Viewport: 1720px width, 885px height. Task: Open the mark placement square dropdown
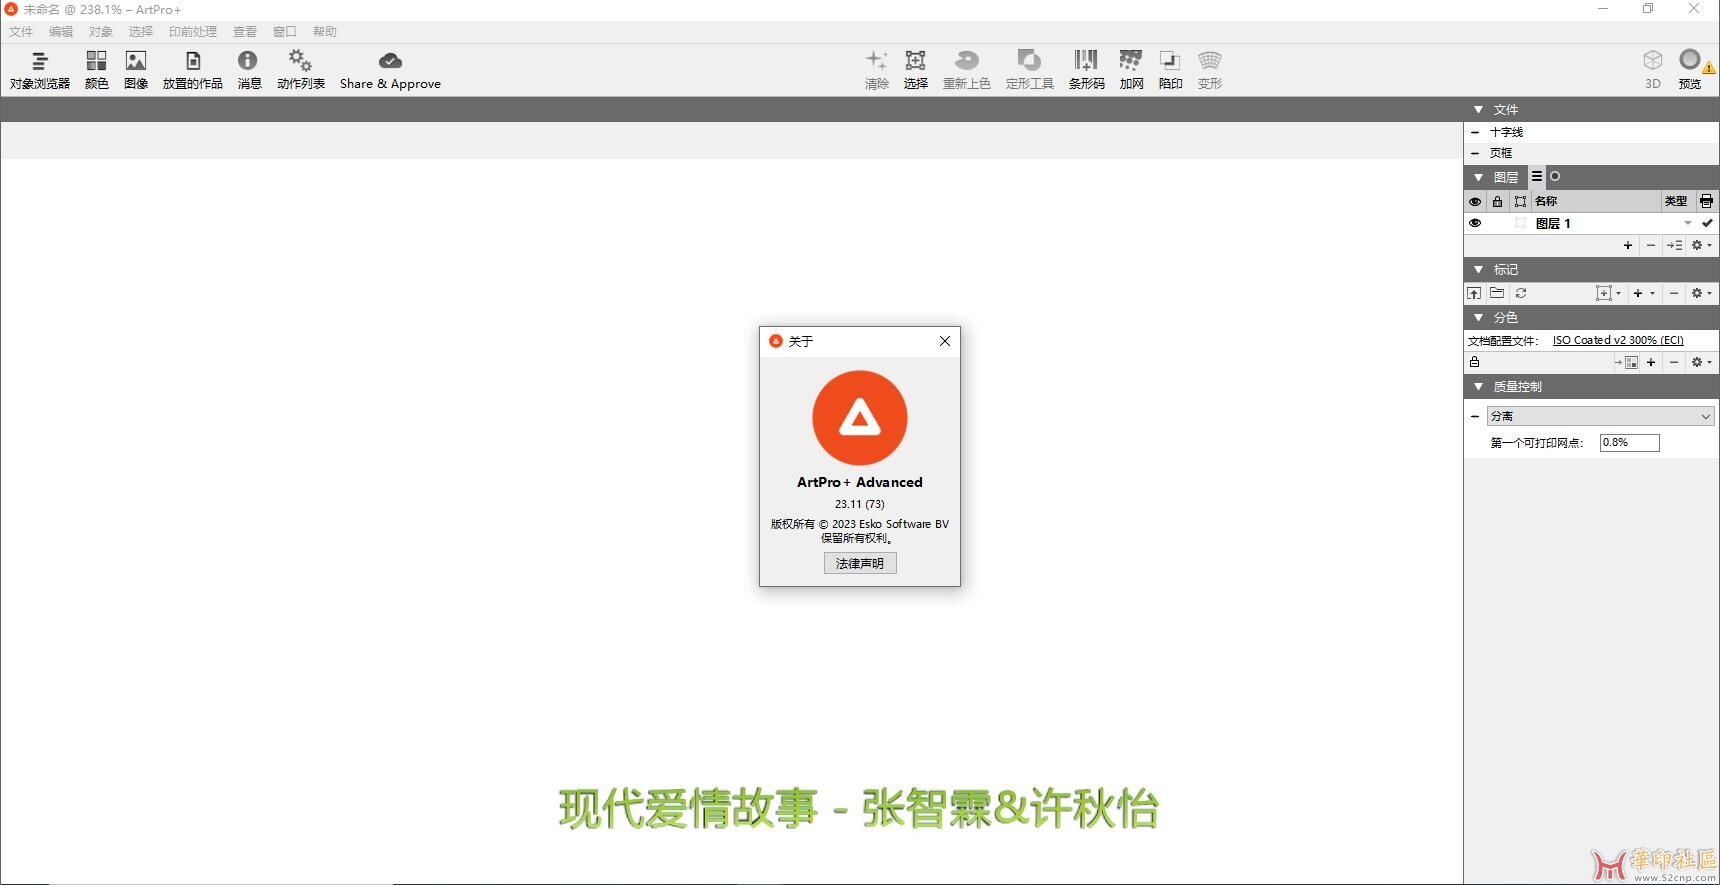click(1608, 293)
